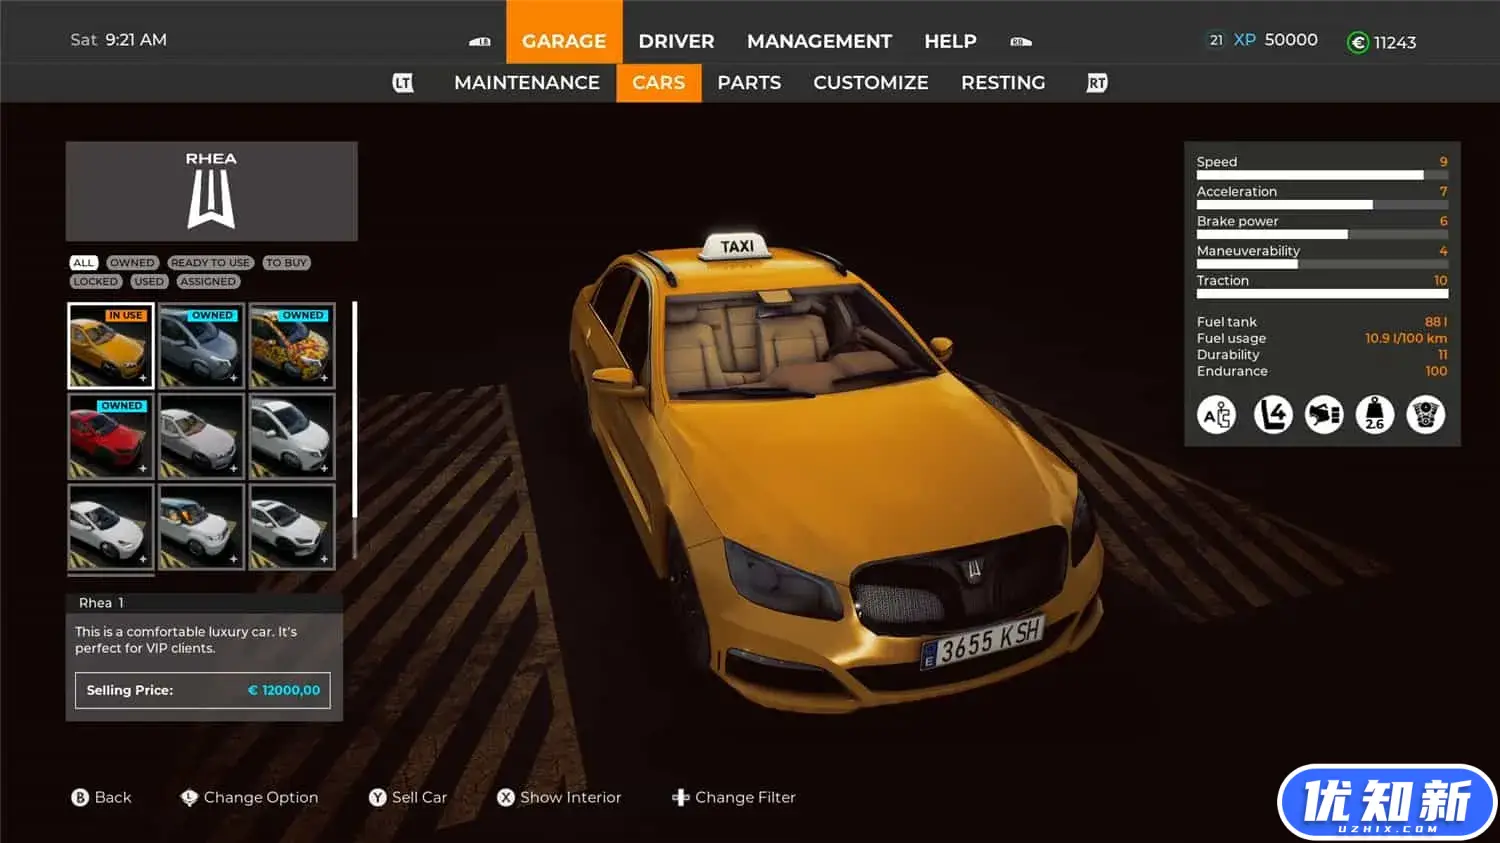Click the 2.6 weight icon
This screenshot has width=1500, height=843.
(x=1375, y=415)
